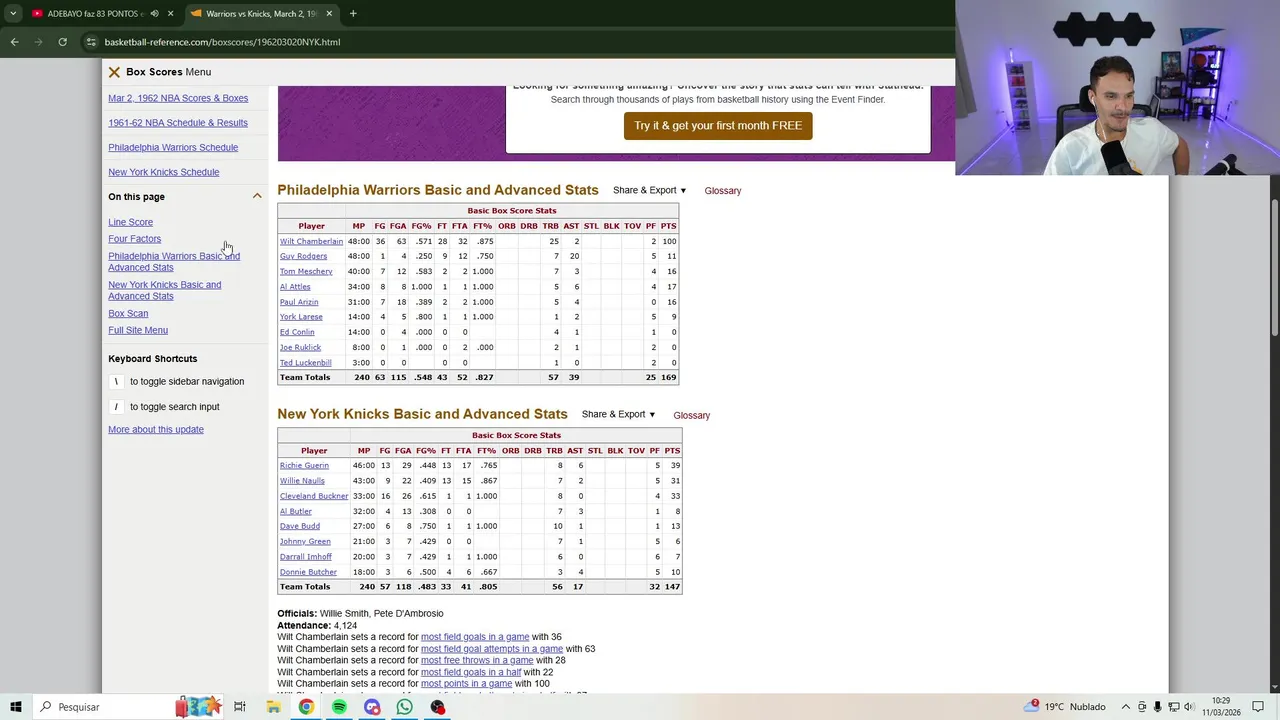The height and width of the screenshot is (720, 1280).
Task: Click Wilt Chamberlain's 100 points cell
Action: tap(668, 241)
